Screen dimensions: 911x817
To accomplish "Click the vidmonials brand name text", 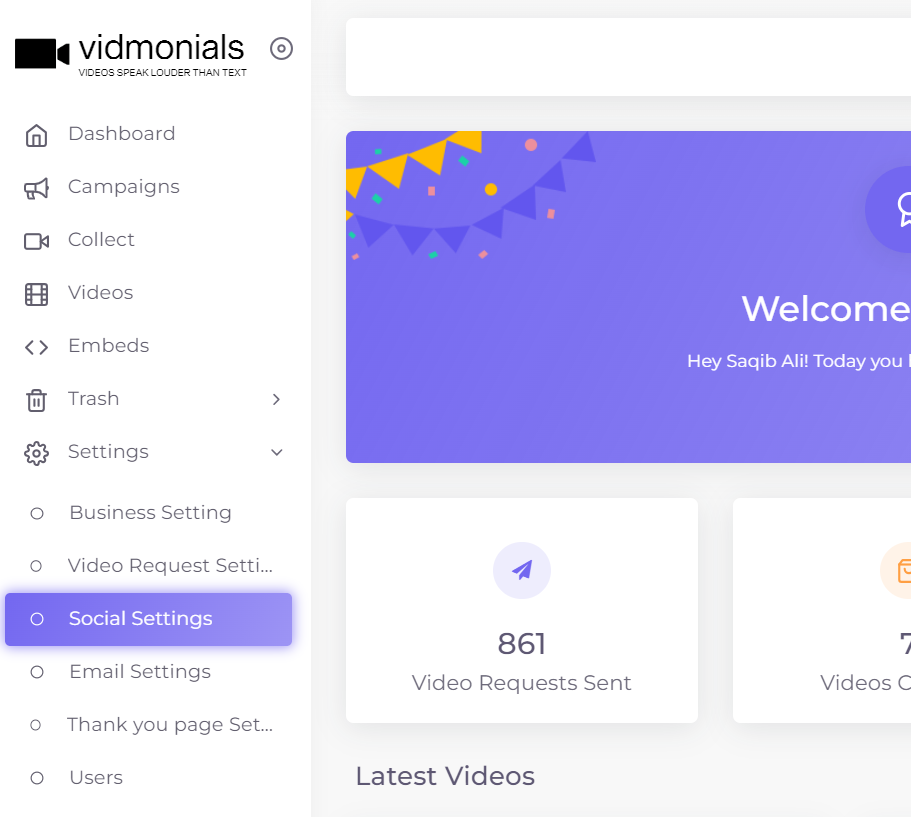I will coord(162,47).
